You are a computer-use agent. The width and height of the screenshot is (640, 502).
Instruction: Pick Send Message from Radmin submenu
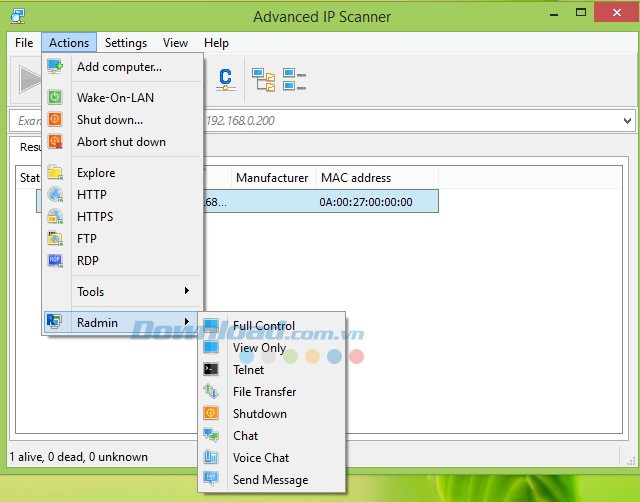[270, 480]
